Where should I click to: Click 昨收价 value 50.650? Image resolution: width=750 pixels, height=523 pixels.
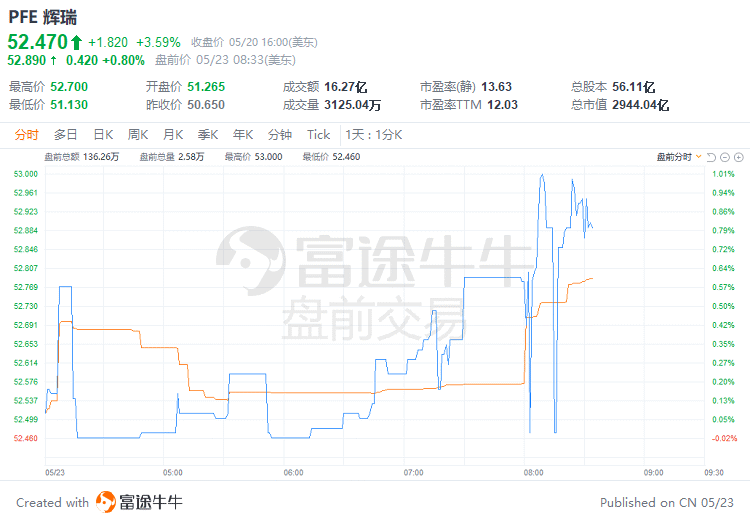[x=206, y=105]
